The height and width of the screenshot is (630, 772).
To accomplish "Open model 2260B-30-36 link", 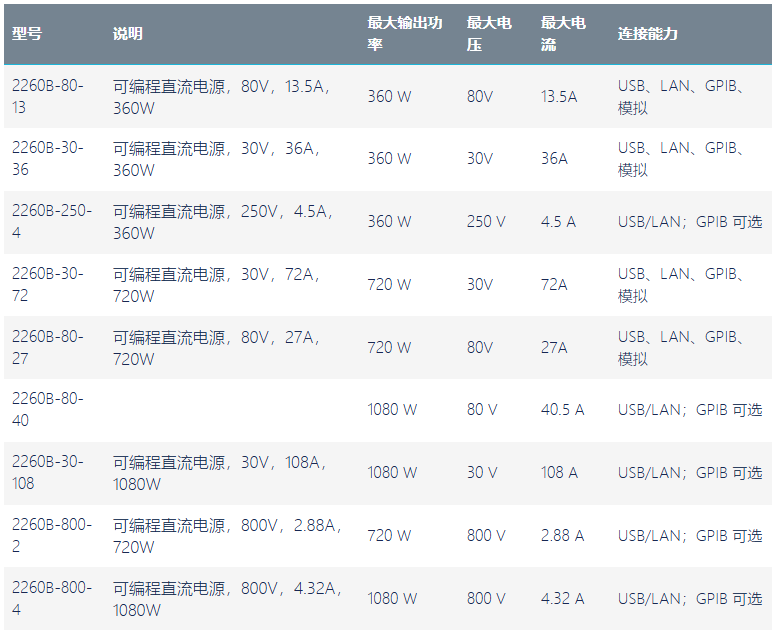I will pyautogui.click(x=48, y=158).
